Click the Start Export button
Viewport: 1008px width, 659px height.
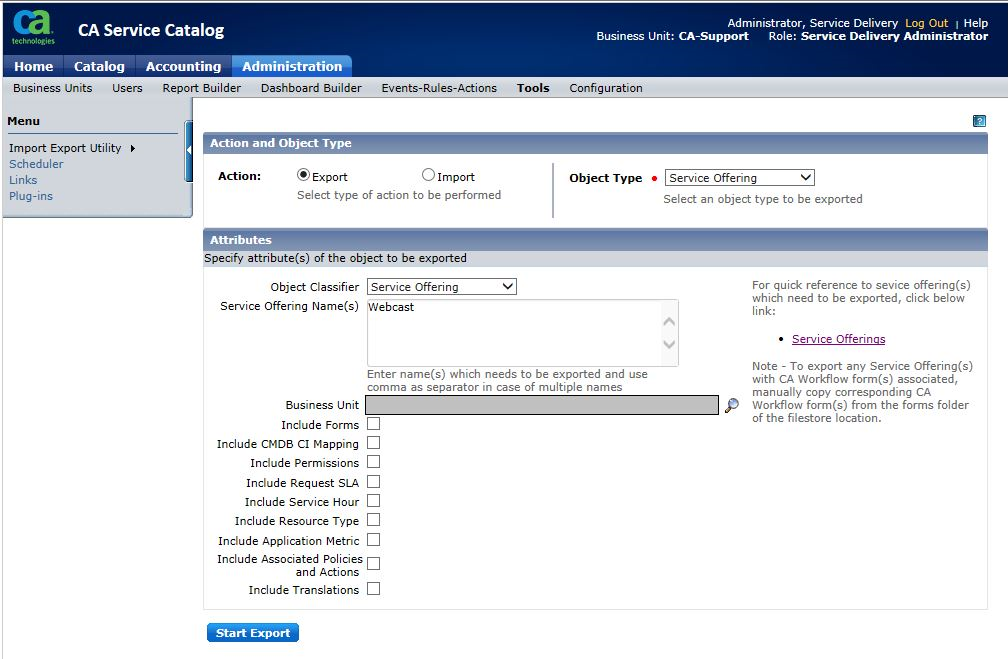(x=253, y=633)
